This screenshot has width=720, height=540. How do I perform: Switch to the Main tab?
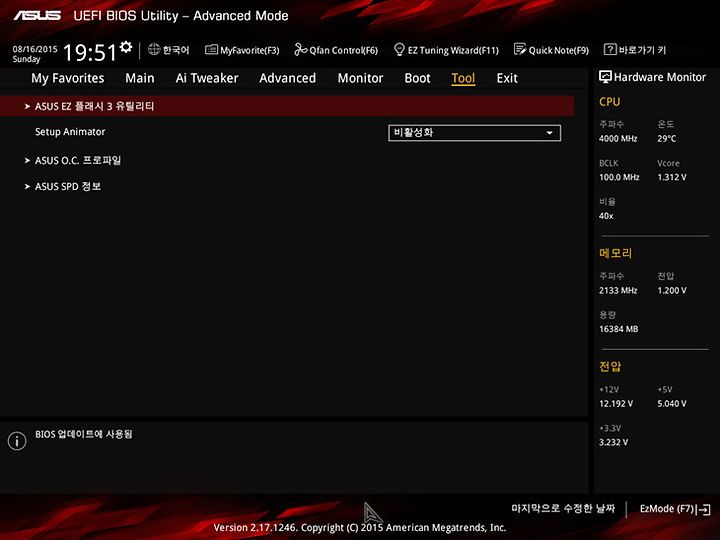click(x=140, y=78)
